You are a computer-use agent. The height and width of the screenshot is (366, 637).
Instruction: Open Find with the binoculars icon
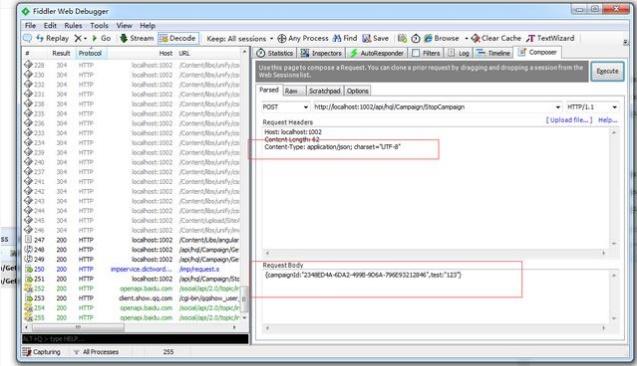(345, 38)
